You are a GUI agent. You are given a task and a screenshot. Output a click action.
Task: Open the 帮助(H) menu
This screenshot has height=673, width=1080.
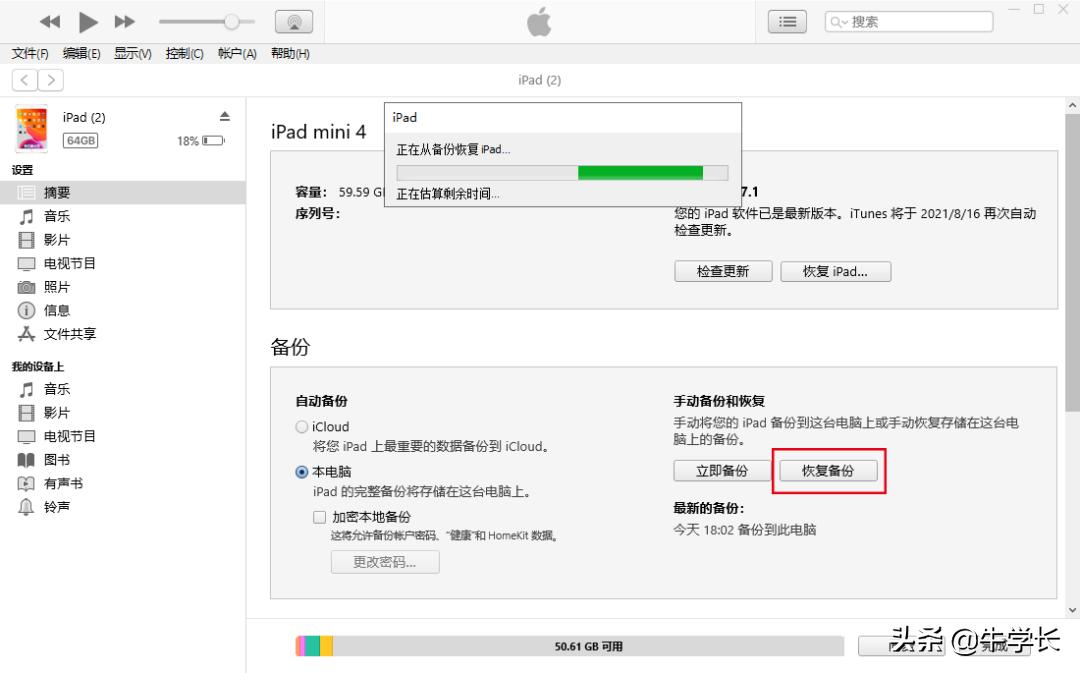tap(290, 53)
